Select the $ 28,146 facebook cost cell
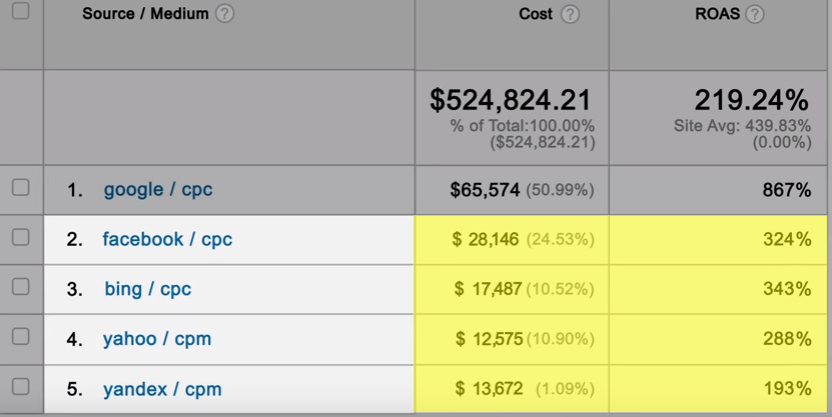The width and height of the screenshot is (832, 417). pos(486,239)
